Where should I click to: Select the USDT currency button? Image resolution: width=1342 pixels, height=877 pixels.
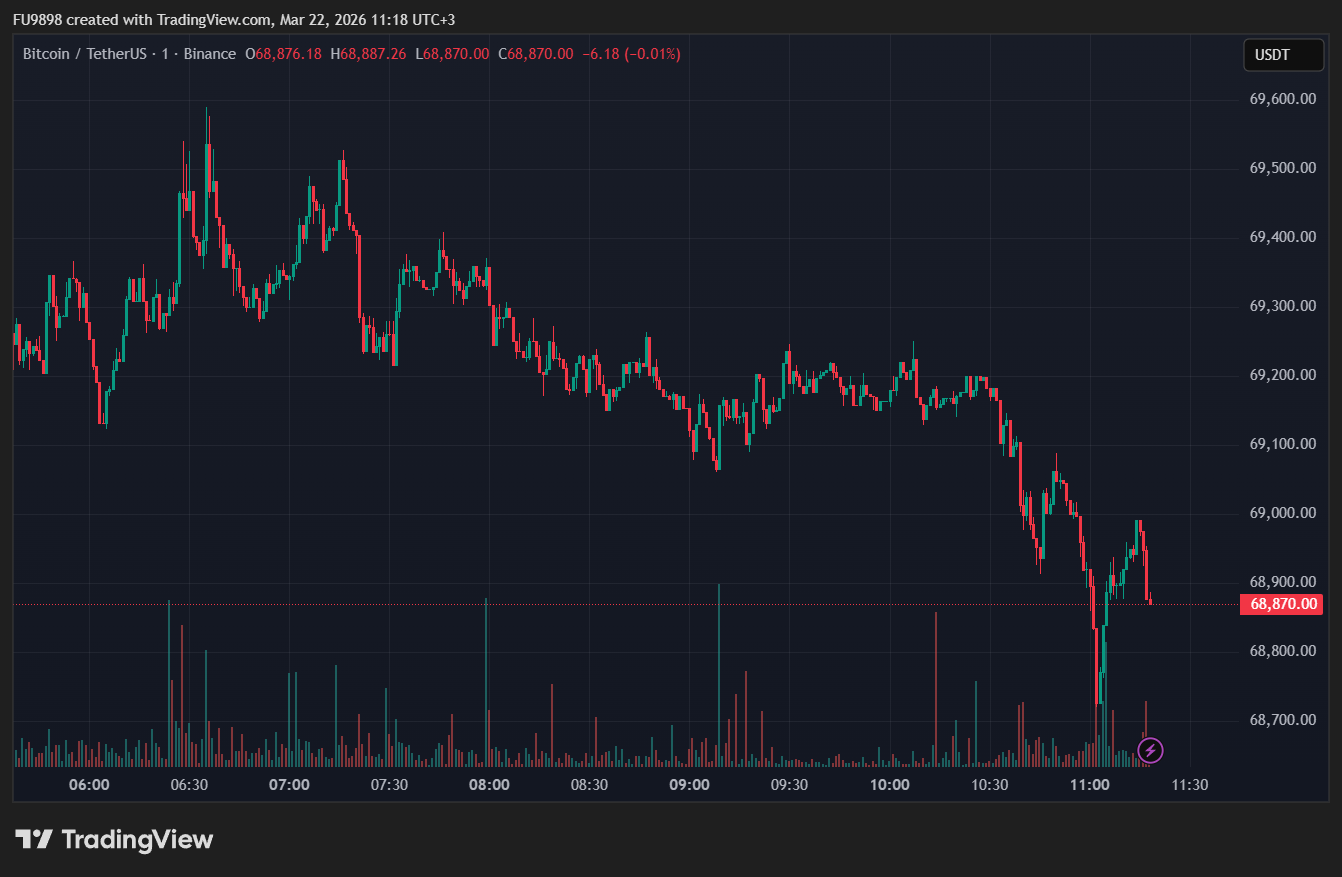(1283, 55)
